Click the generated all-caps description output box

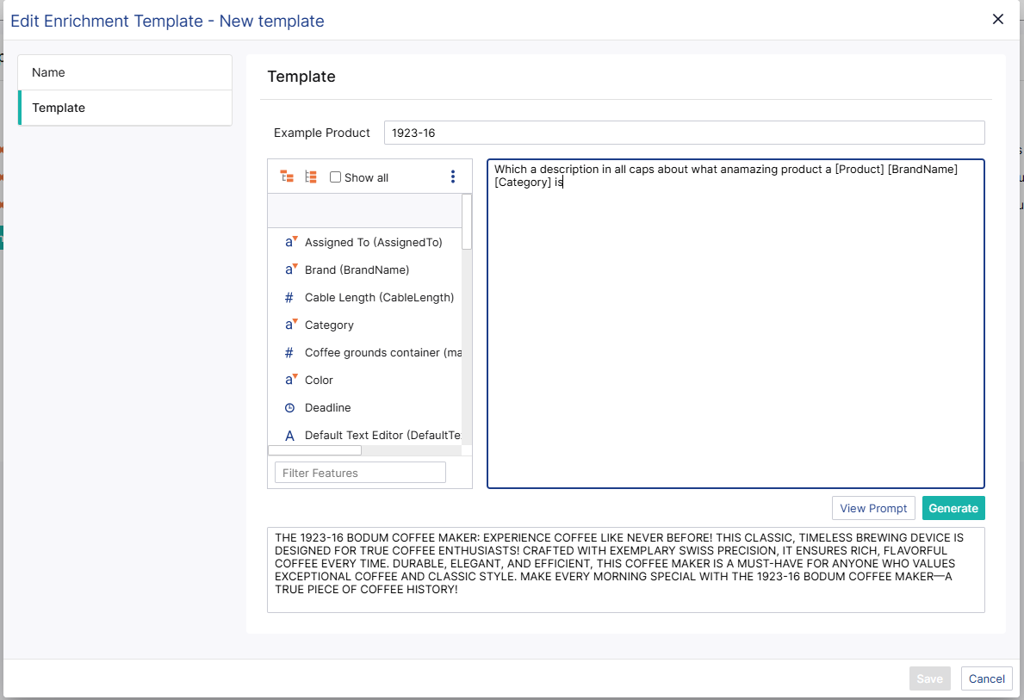tap(626, 569)
